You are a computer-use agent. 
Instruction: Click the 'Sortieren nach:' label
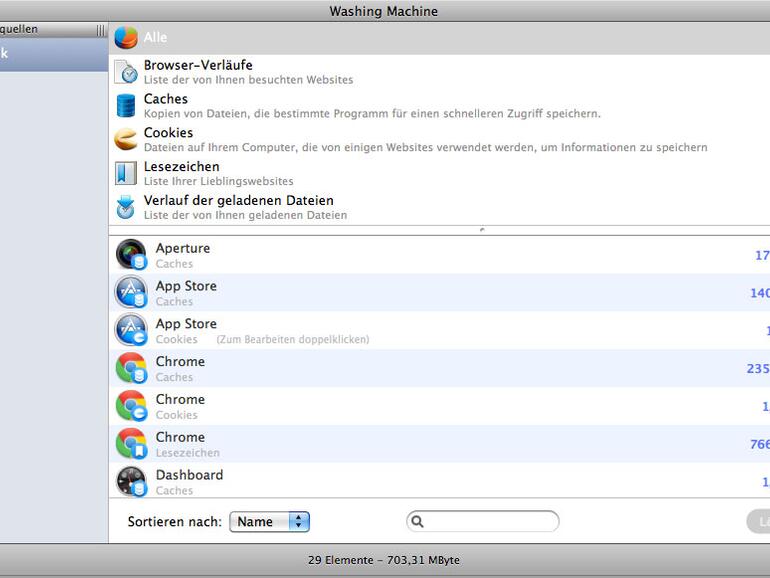point(175,522)
